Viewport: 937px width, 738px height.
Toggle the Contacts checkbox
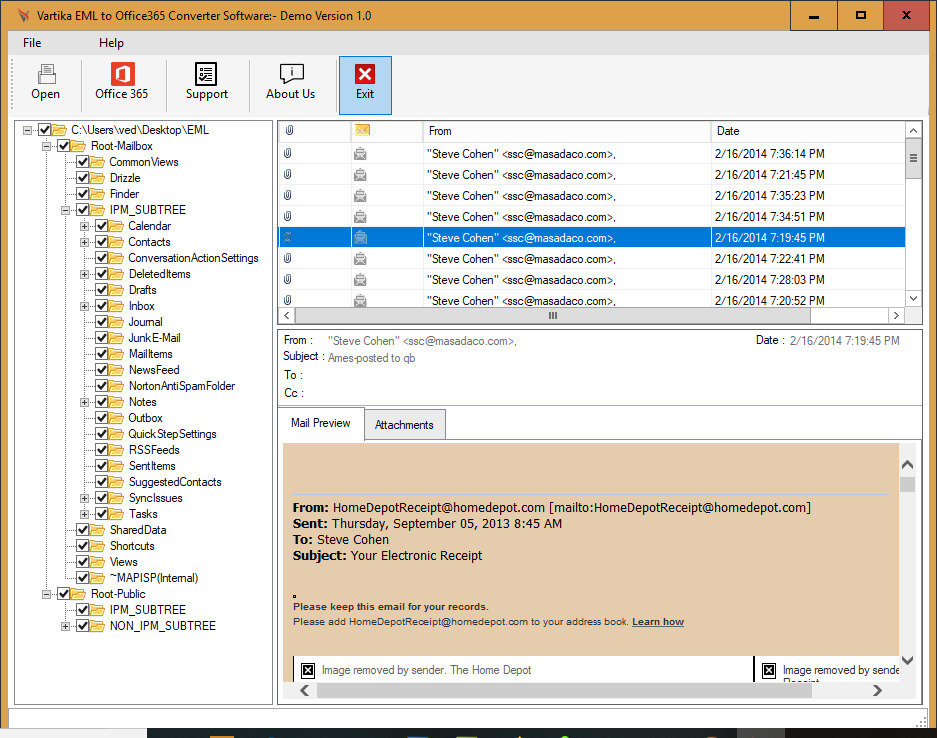pos(102,242)
